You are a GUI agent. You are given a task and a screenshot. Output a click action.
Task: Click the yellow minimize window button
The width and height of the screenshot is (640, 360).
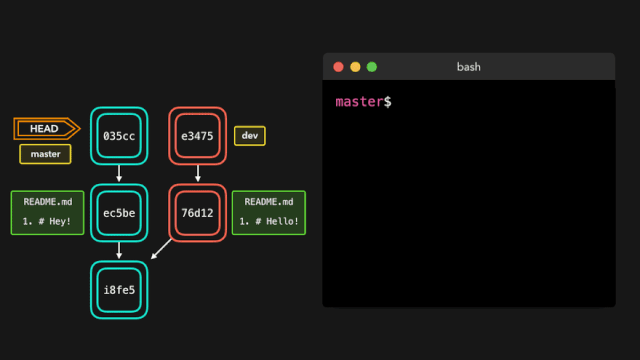[355, 67]
